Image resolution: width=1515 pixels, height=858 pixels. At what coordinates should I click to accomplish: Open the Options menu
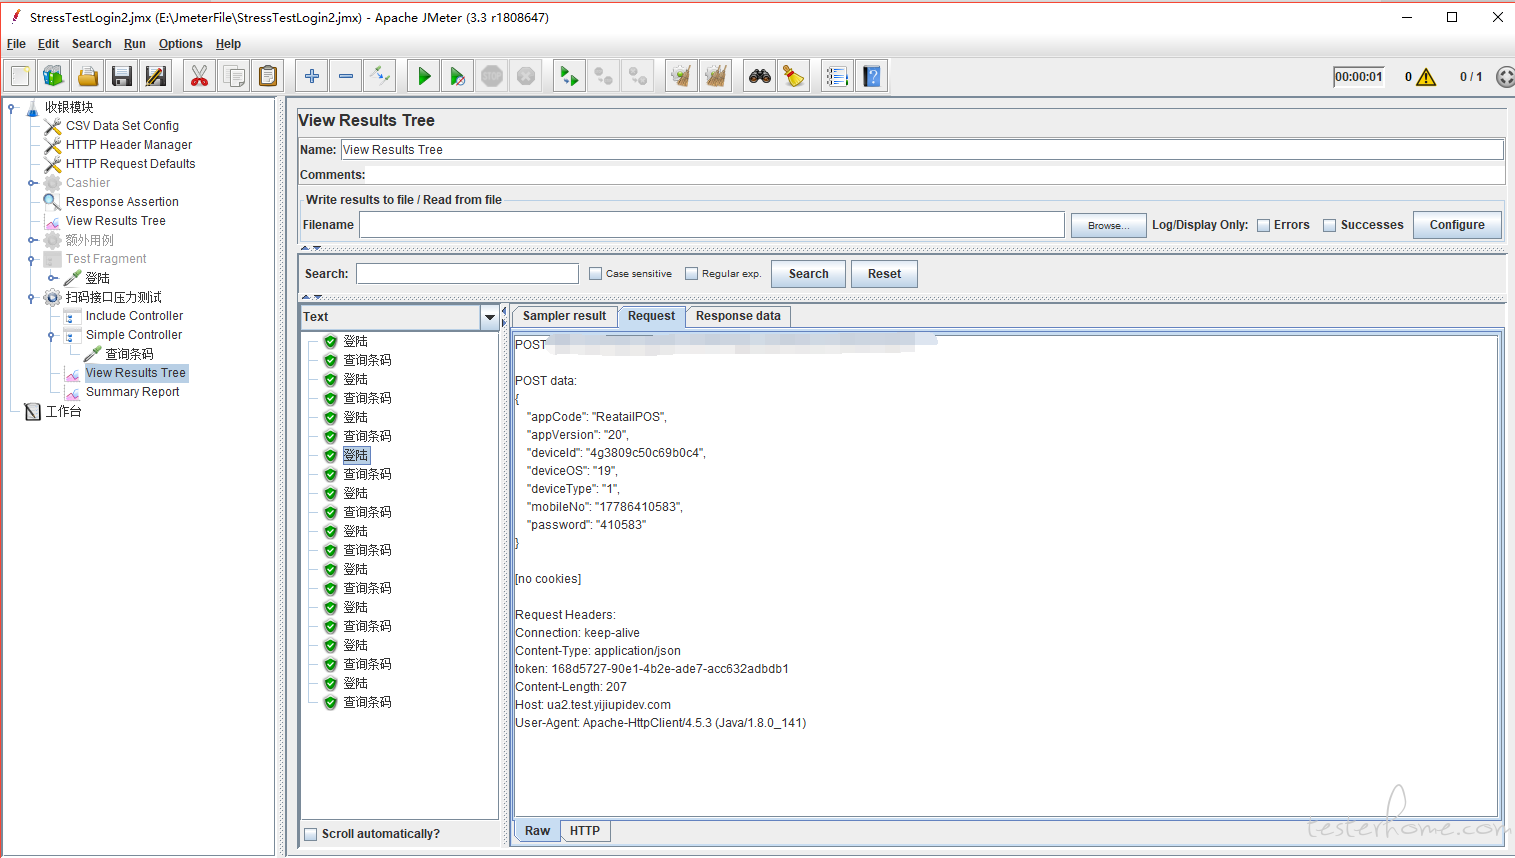pyautogui.click(x=180, y=44)
